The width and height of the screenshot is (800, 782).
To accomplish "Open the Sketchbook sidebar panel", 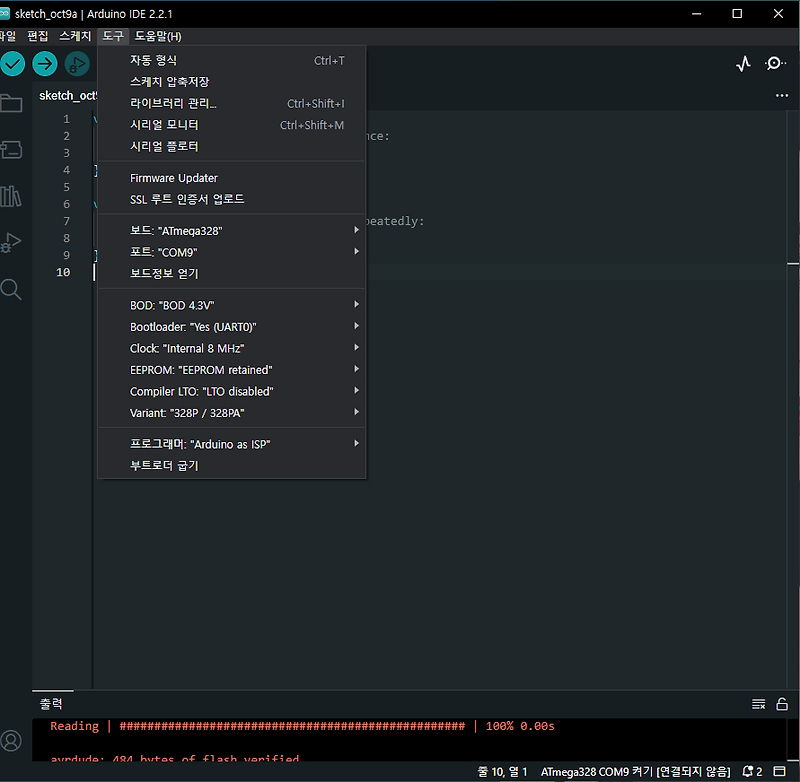I will (11, 101).
